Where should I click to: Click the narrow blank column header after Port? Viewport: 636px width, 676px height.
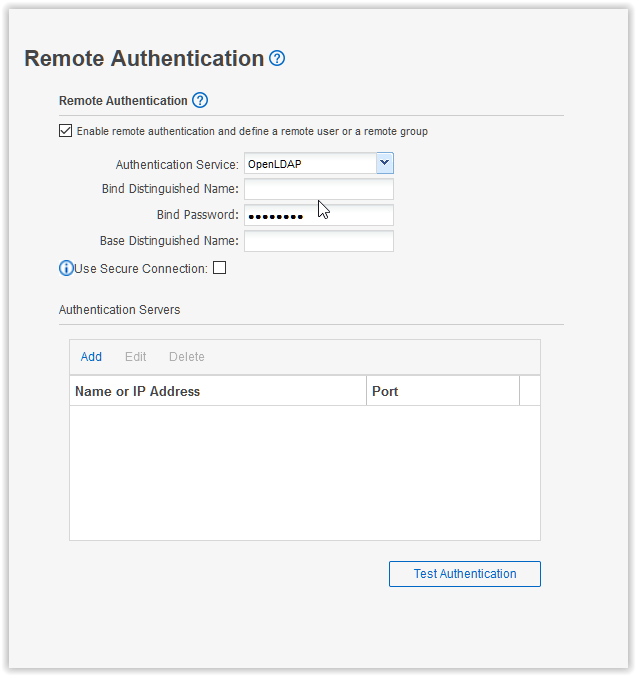tap(529, 391)
